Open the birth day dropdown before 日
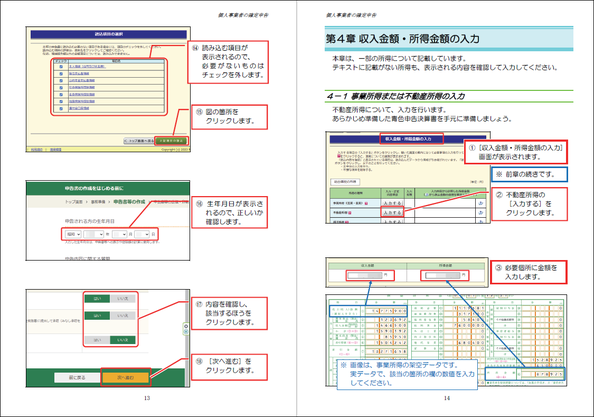The width and height of the screenshot is (594, 417). 142,234
